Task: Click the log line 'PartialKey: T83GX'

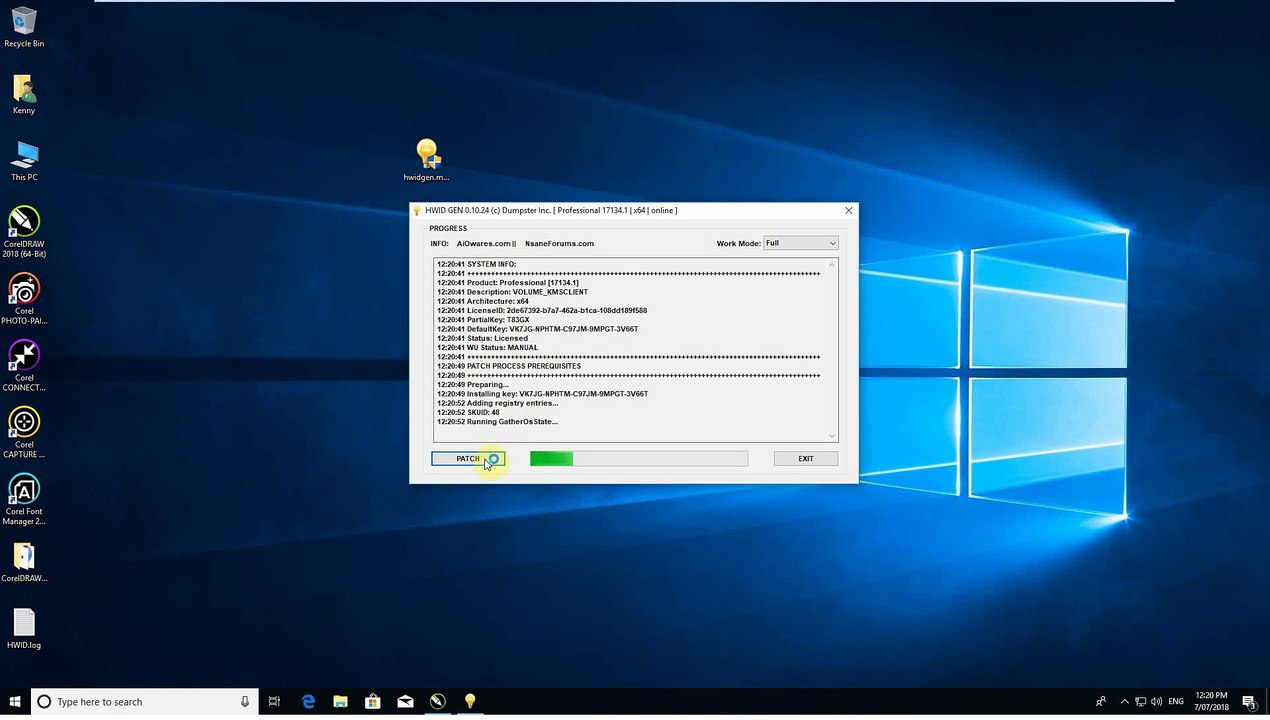Action: pyautogui.click(x=483, y=320)
